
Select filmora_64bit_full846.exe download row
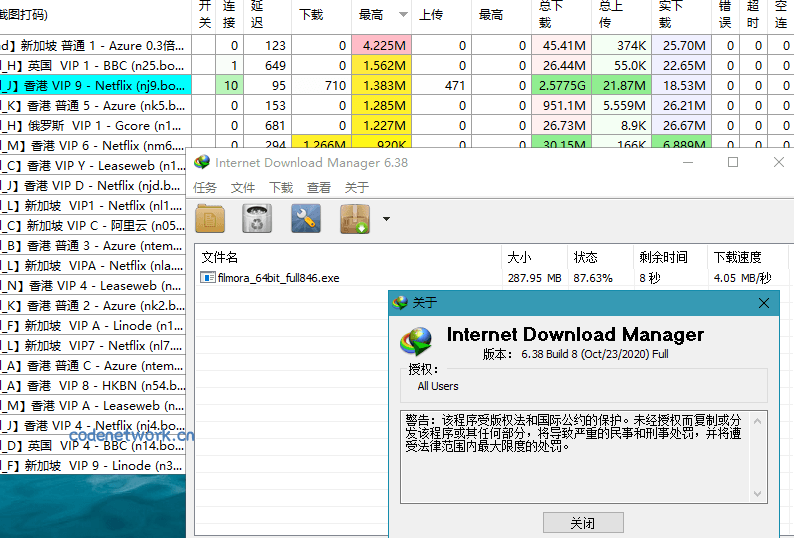[x=492, y=278]
